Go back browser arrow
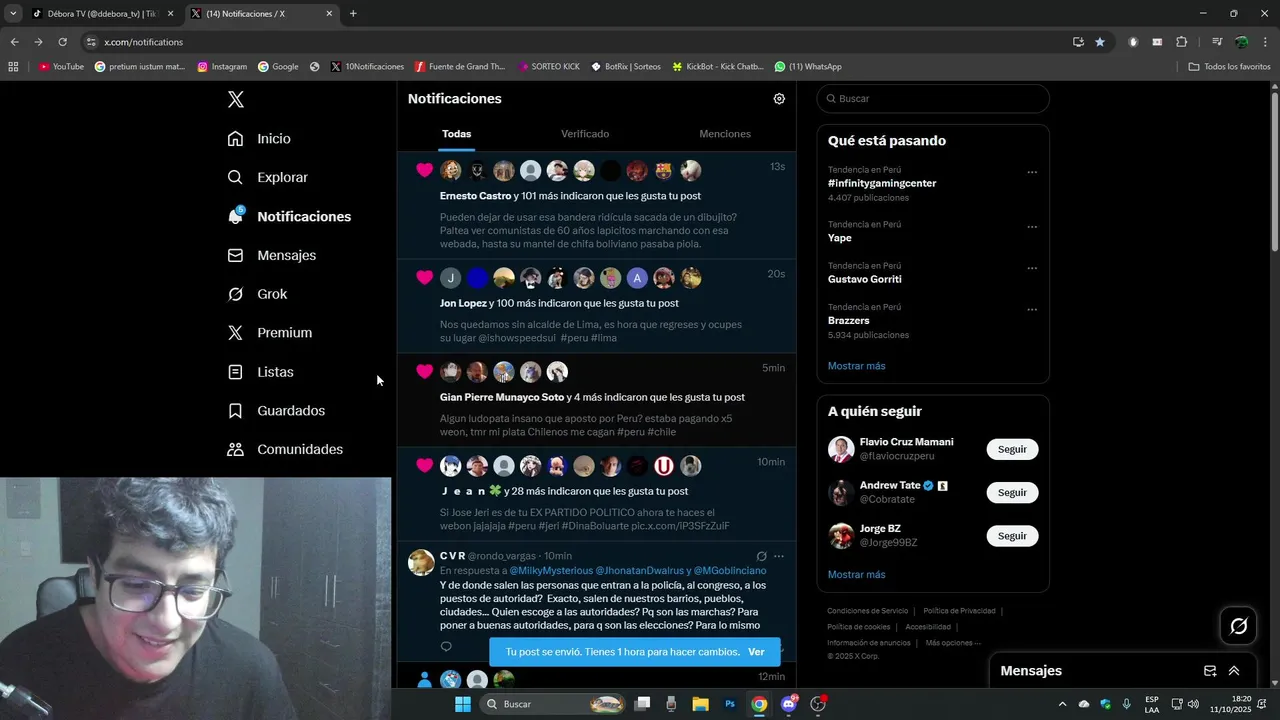This screenshot has width=1280, height=720. point(14,42)
